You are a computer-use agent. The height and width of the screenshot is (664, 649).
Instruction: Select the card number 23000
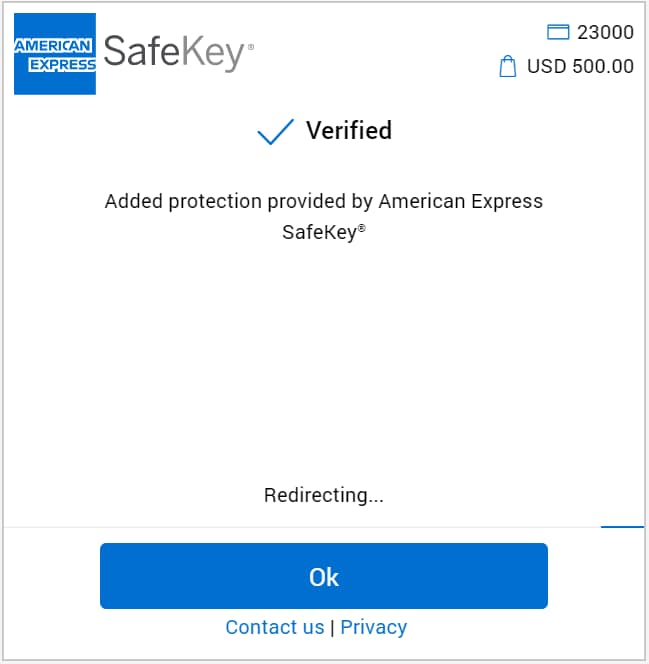pyautogui.click(x=605, y=32)
